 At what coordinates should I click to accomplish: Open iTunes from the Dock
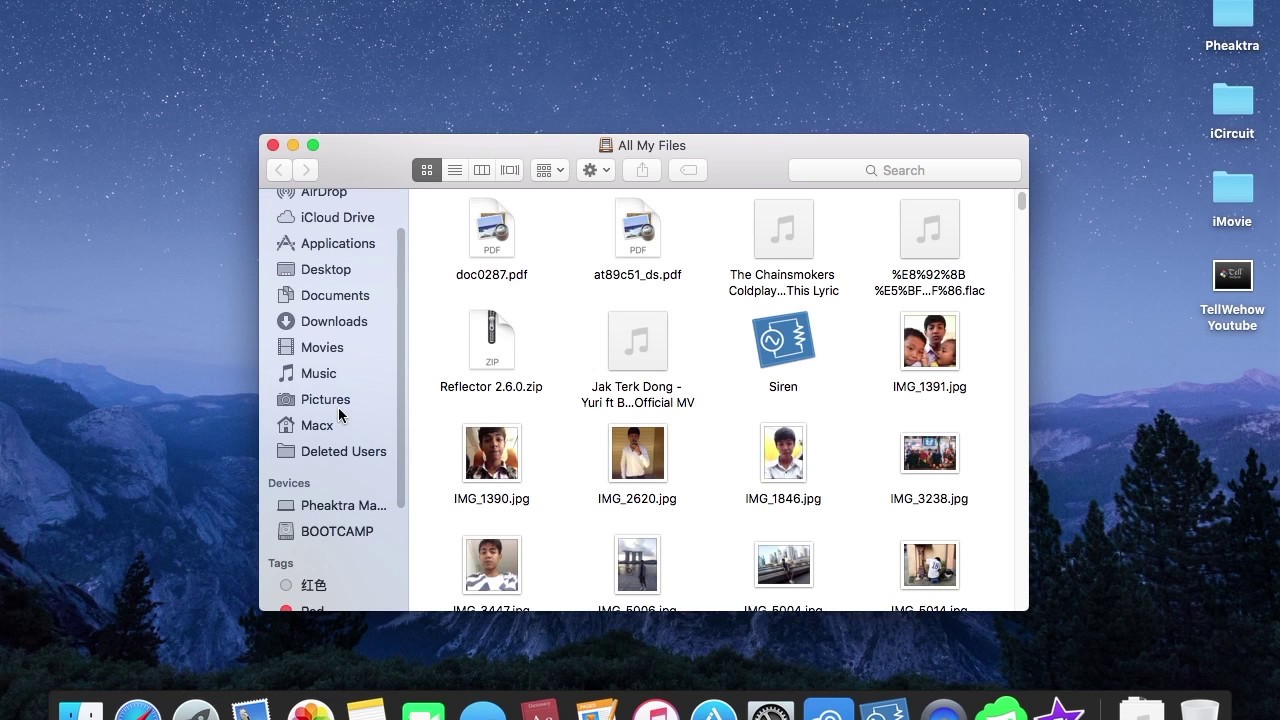(x=656, y=709)
